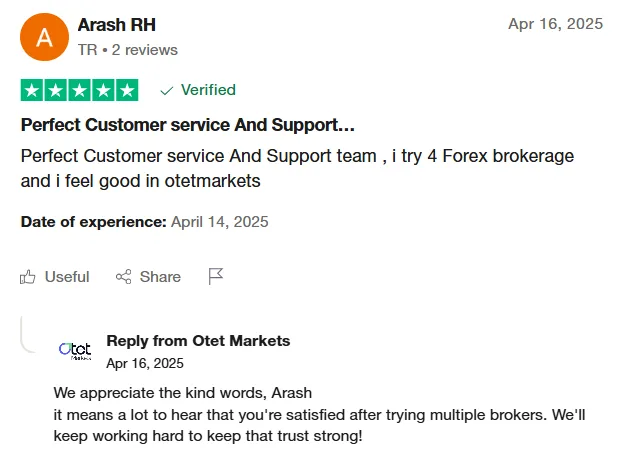Viewport: 634px width, 457px height.
Task: Click the Otet Markets company logo
Action: coord(75,350)
